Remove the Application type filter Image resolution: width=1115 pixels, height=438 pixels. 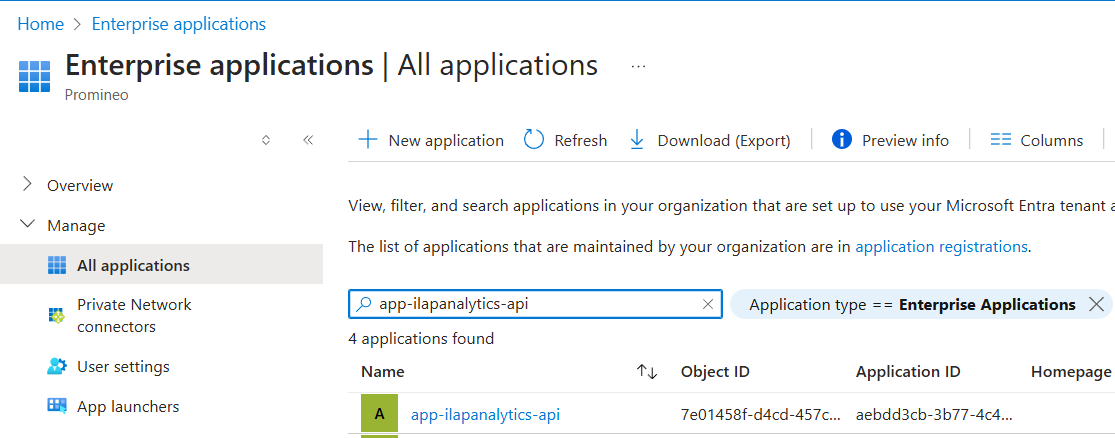pyautogui.click(x=1096, y=304)
